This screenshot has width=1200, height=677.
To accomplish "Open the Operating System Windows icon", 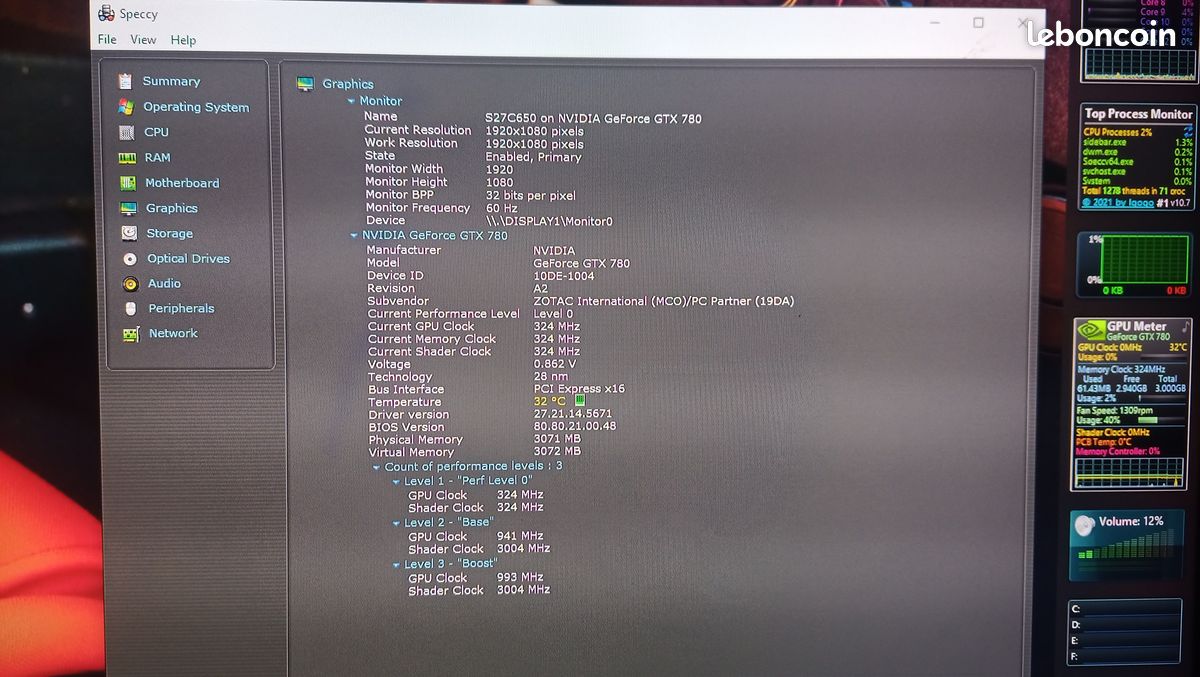I will (x=126, y=107).
